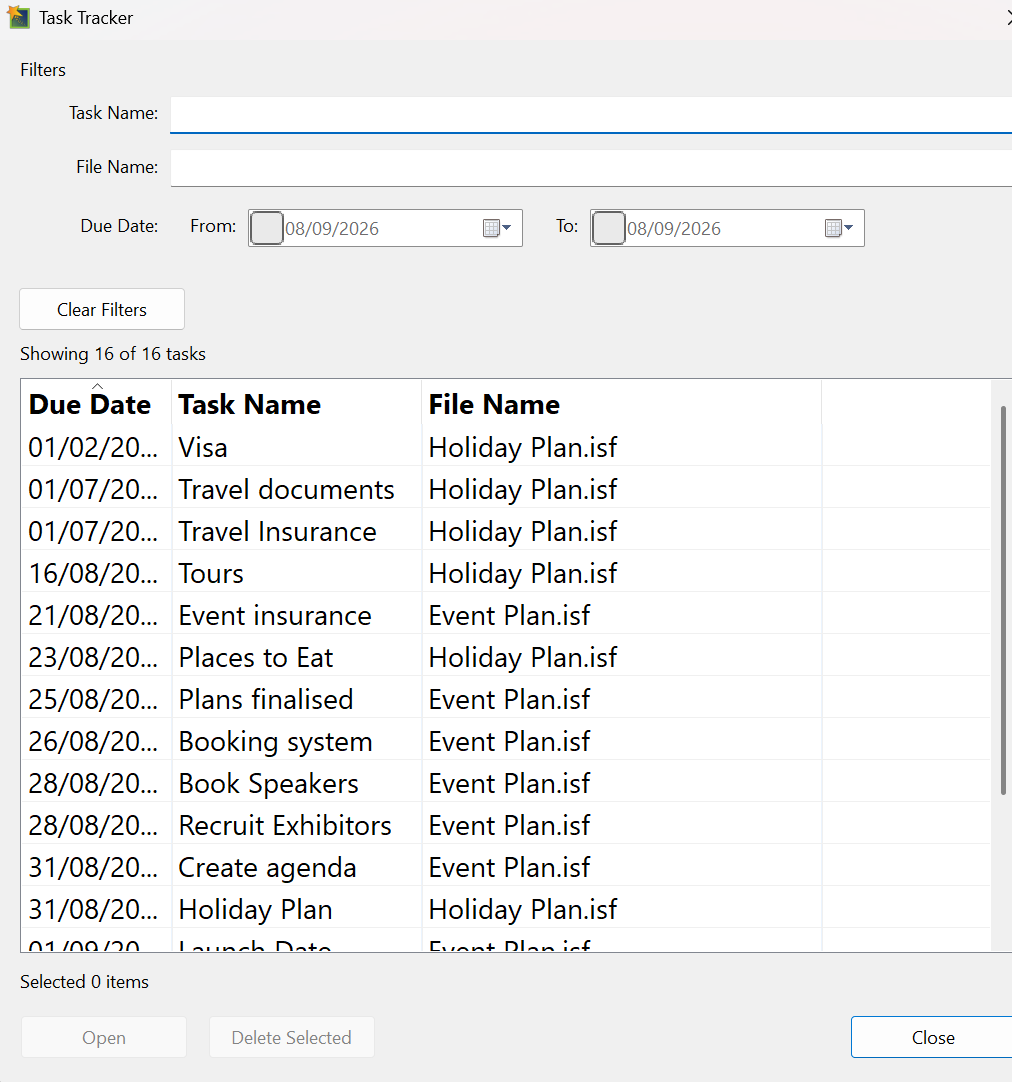
Task: Select the Visa task row
Action: coord(506,447)
